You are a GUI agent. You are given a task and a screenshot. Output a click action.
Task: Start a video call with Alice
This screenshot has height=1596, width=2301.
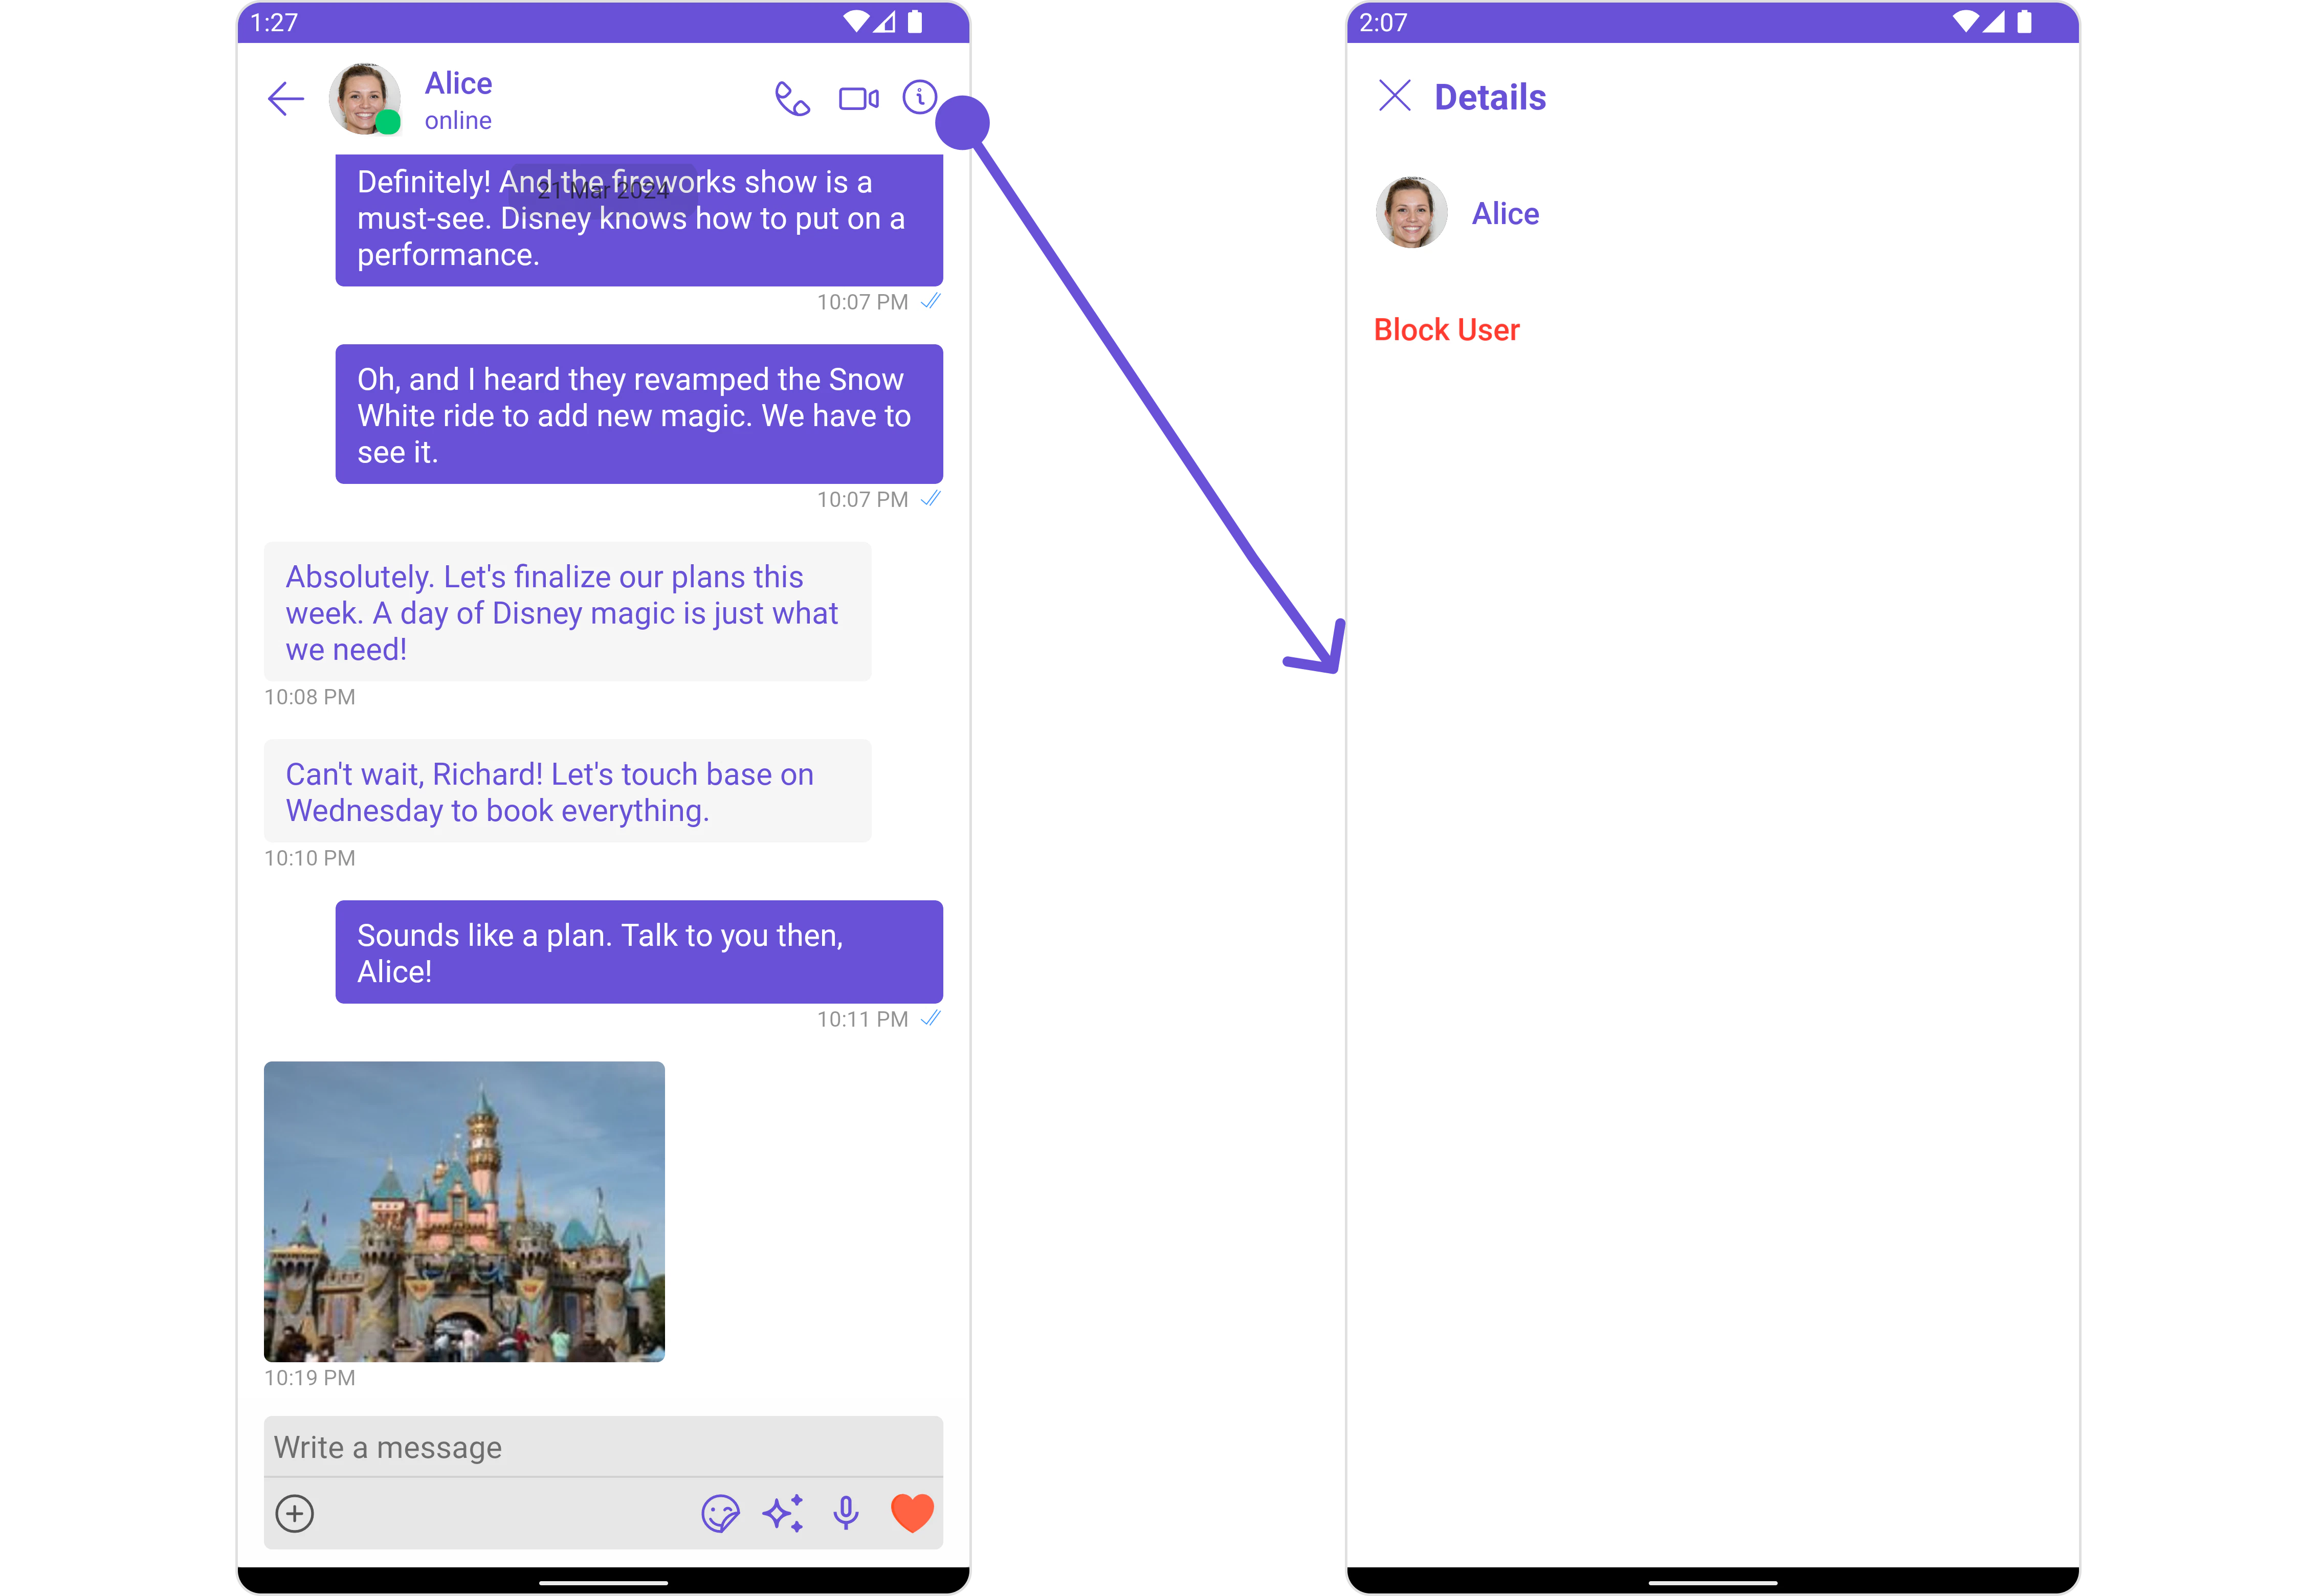(858, 99)
